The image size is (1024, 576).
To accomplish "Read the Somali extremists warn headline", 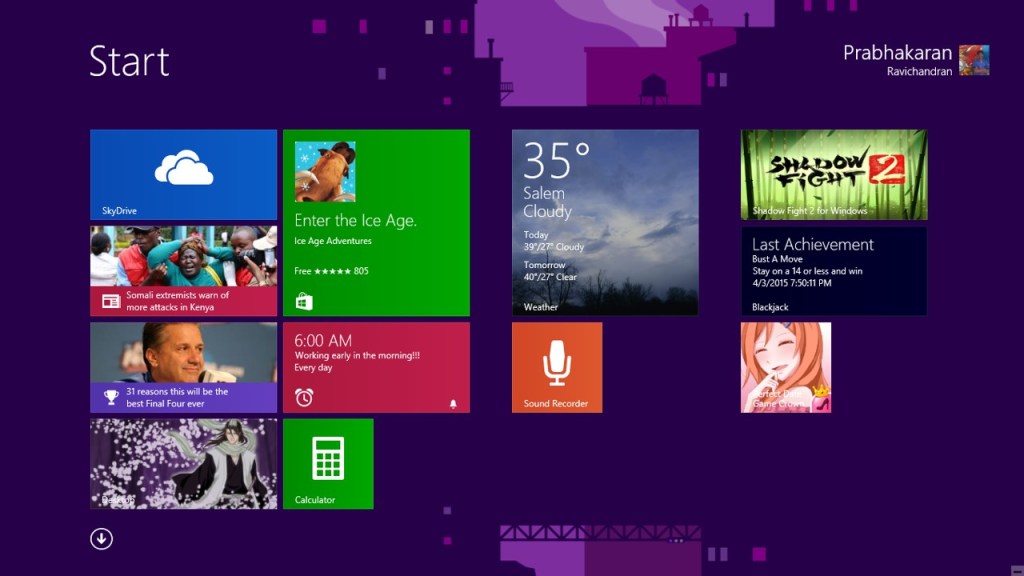I will (178, 301).
